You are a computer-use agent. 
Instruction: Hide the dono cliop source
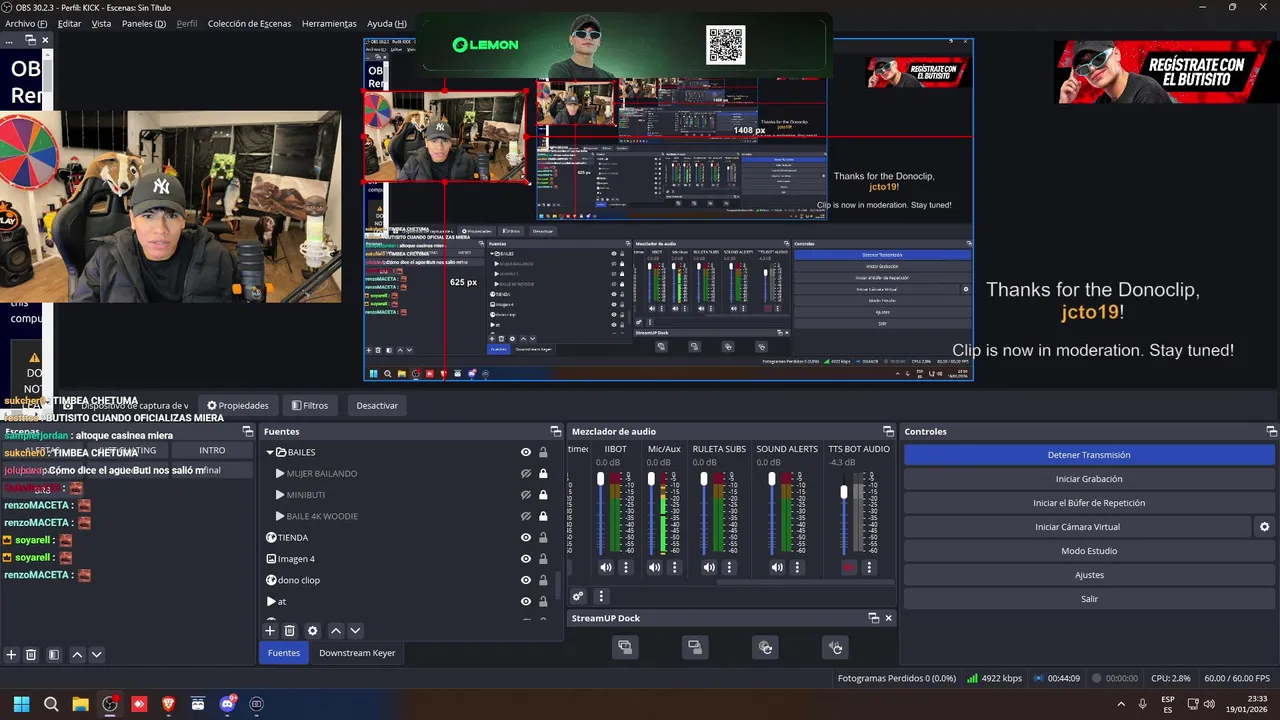[526, 580]
